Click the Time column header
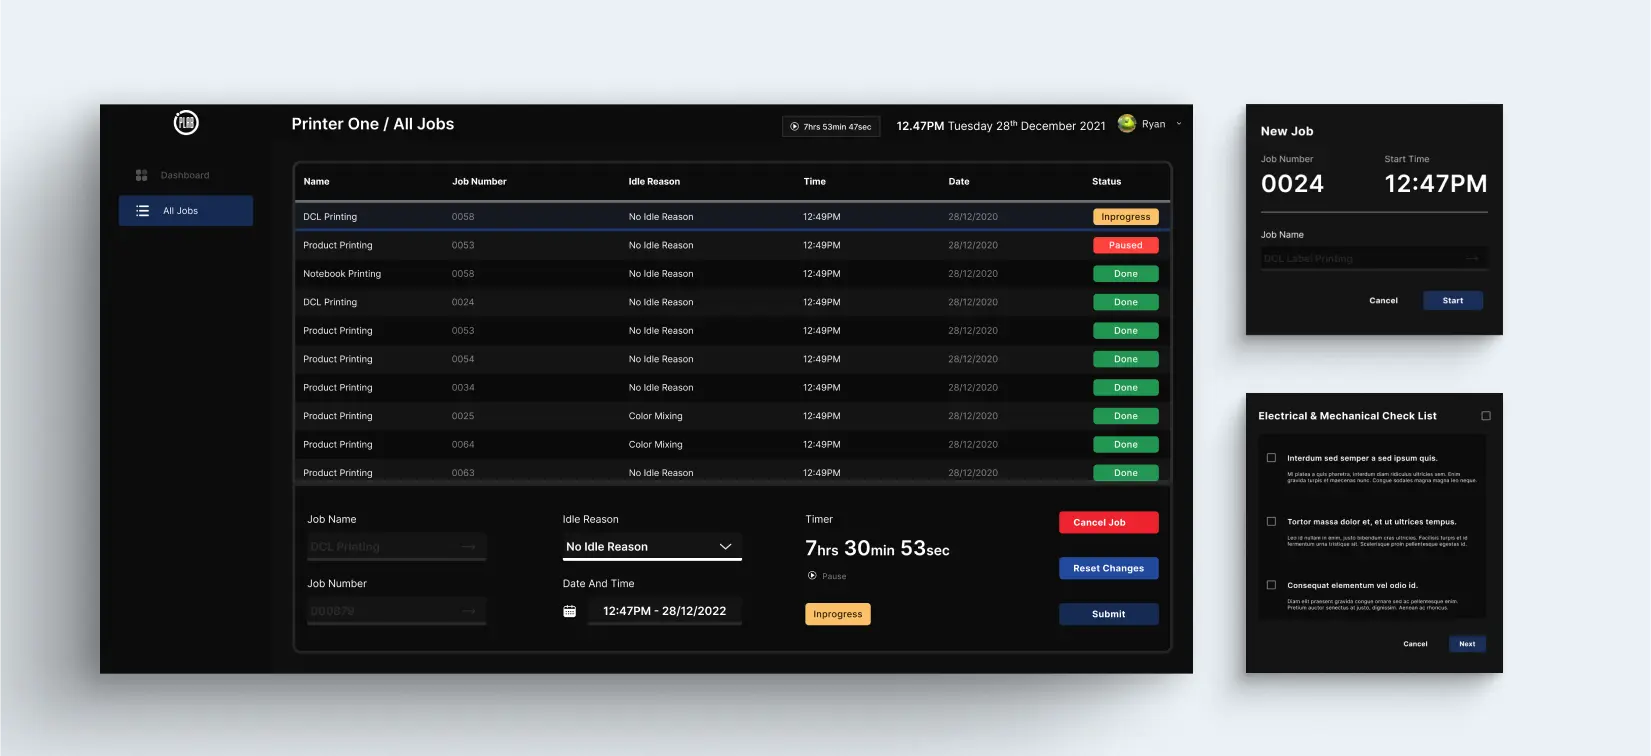The image size is (1651, 756). tap(815, 182)
